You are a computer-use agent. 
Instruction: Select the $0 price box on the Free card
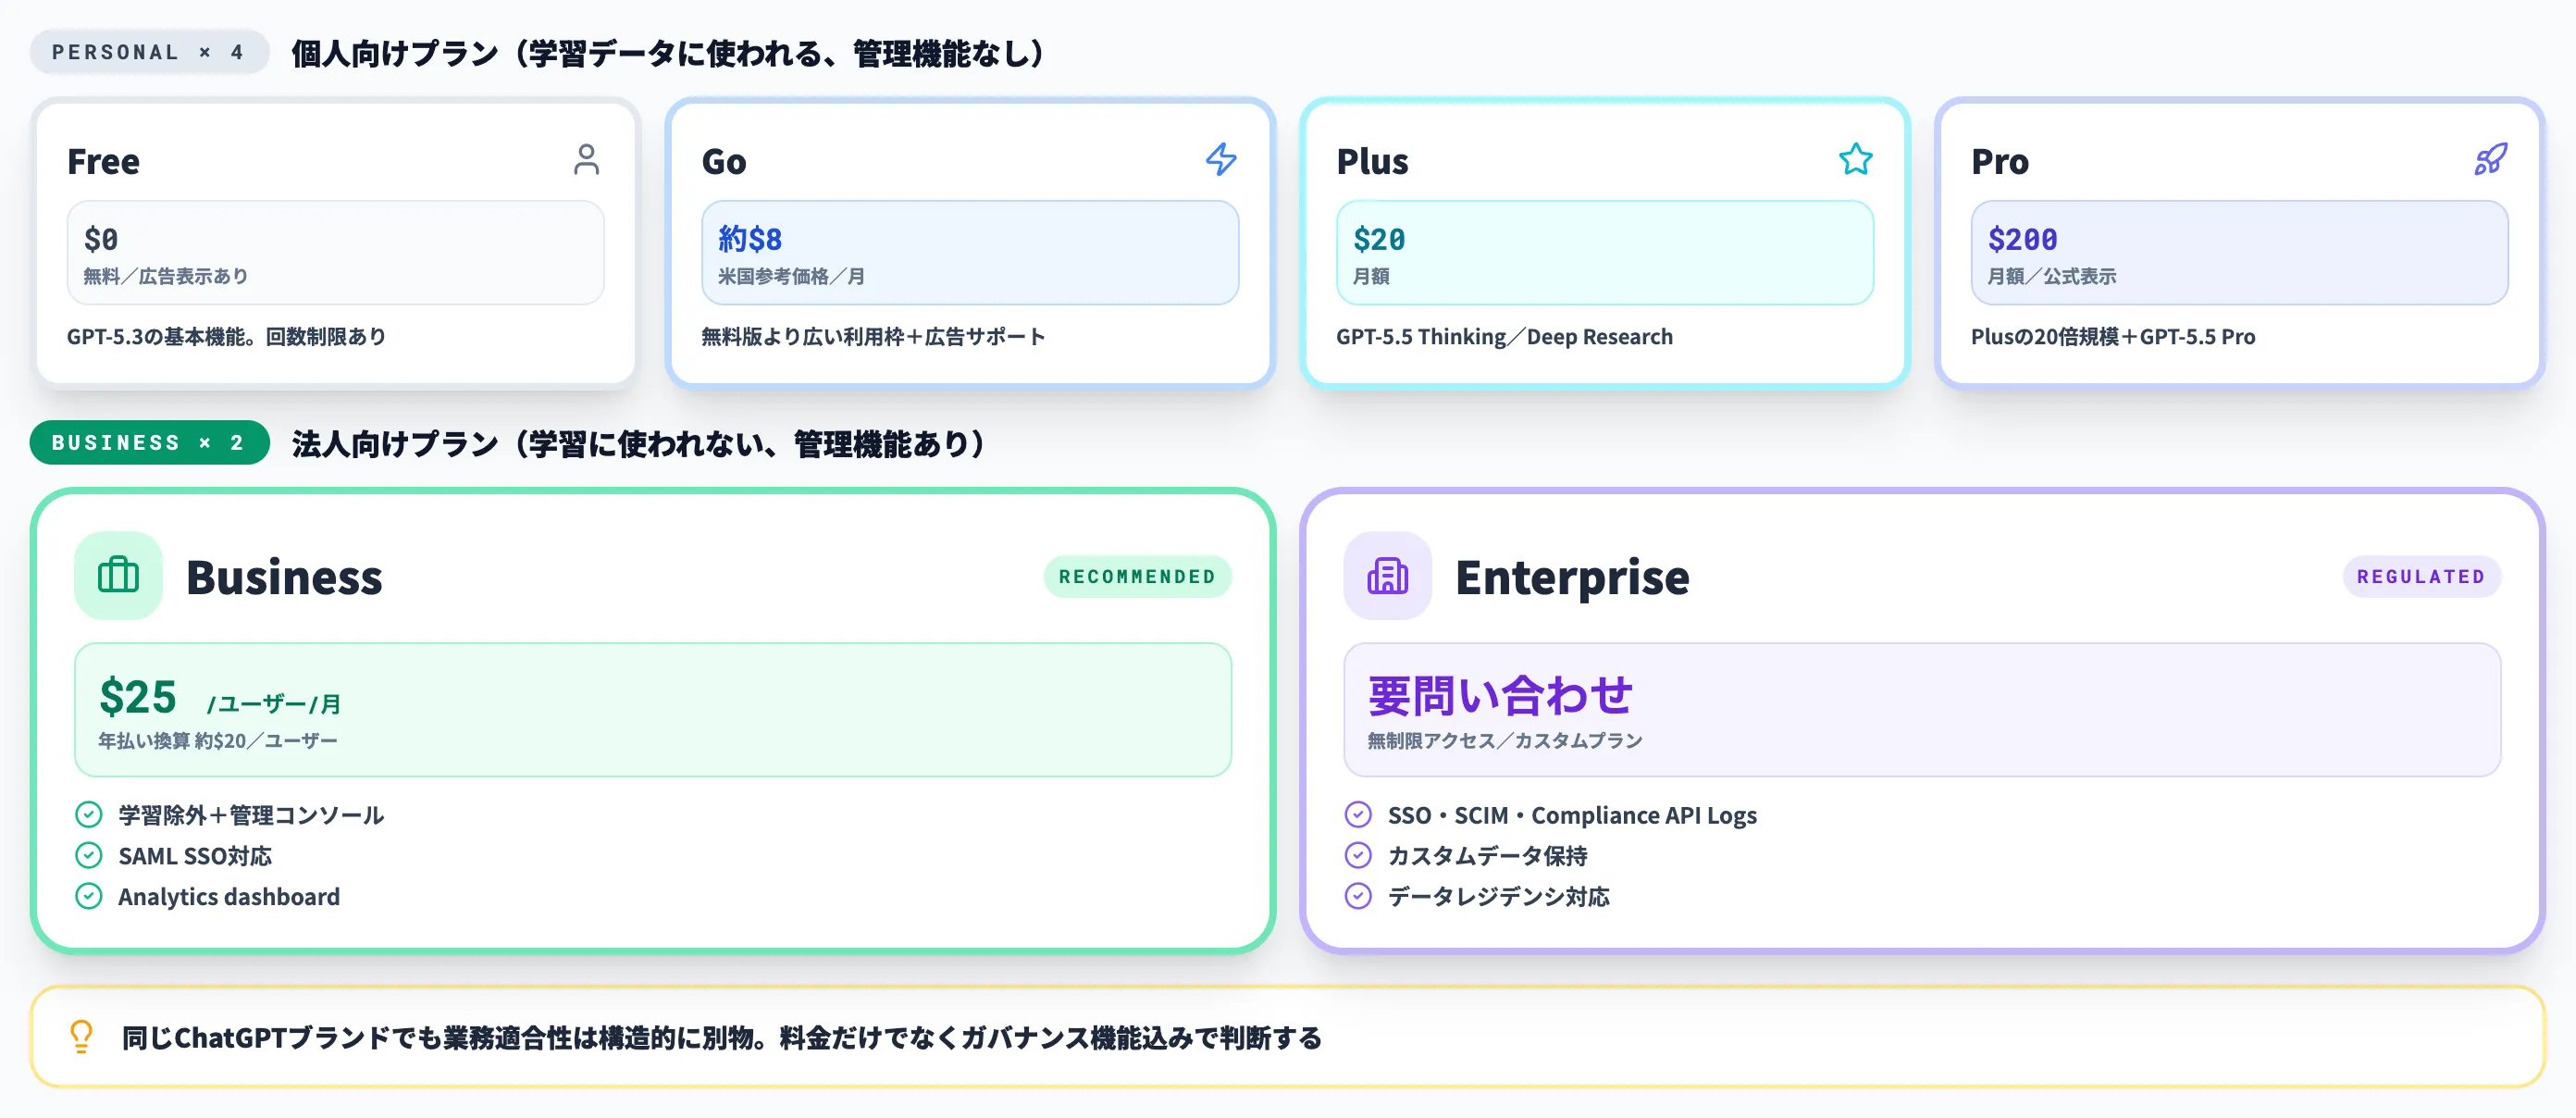(335, 252)
